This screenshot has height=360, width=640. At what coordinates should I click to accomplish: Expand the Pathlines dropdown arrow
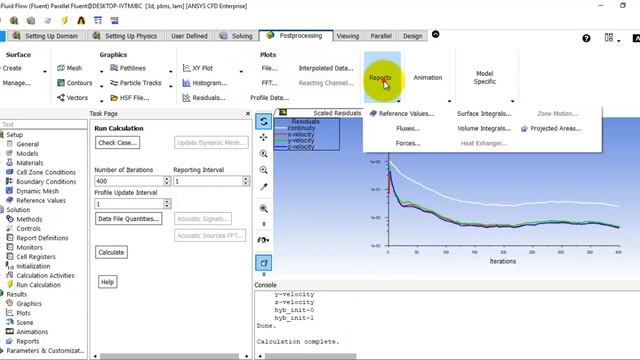(x=171, y=71)
